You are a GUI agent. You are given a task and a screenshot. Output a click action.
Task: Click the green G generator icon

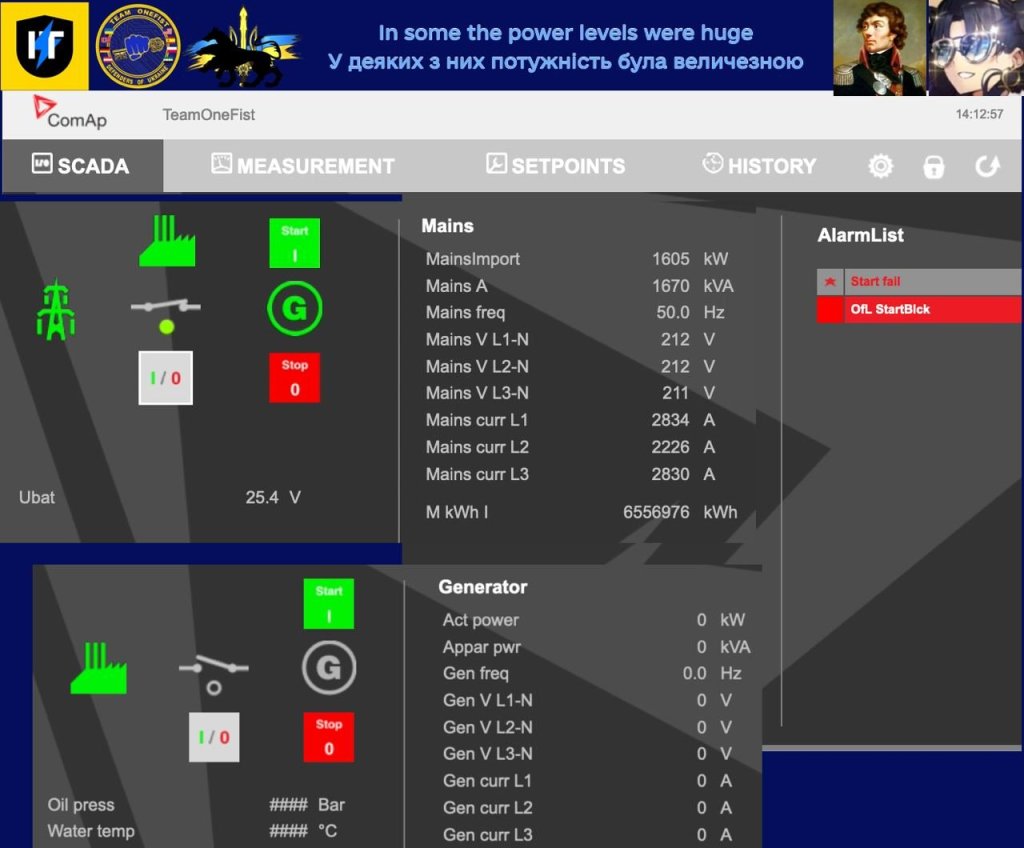[x=294, y=309]
